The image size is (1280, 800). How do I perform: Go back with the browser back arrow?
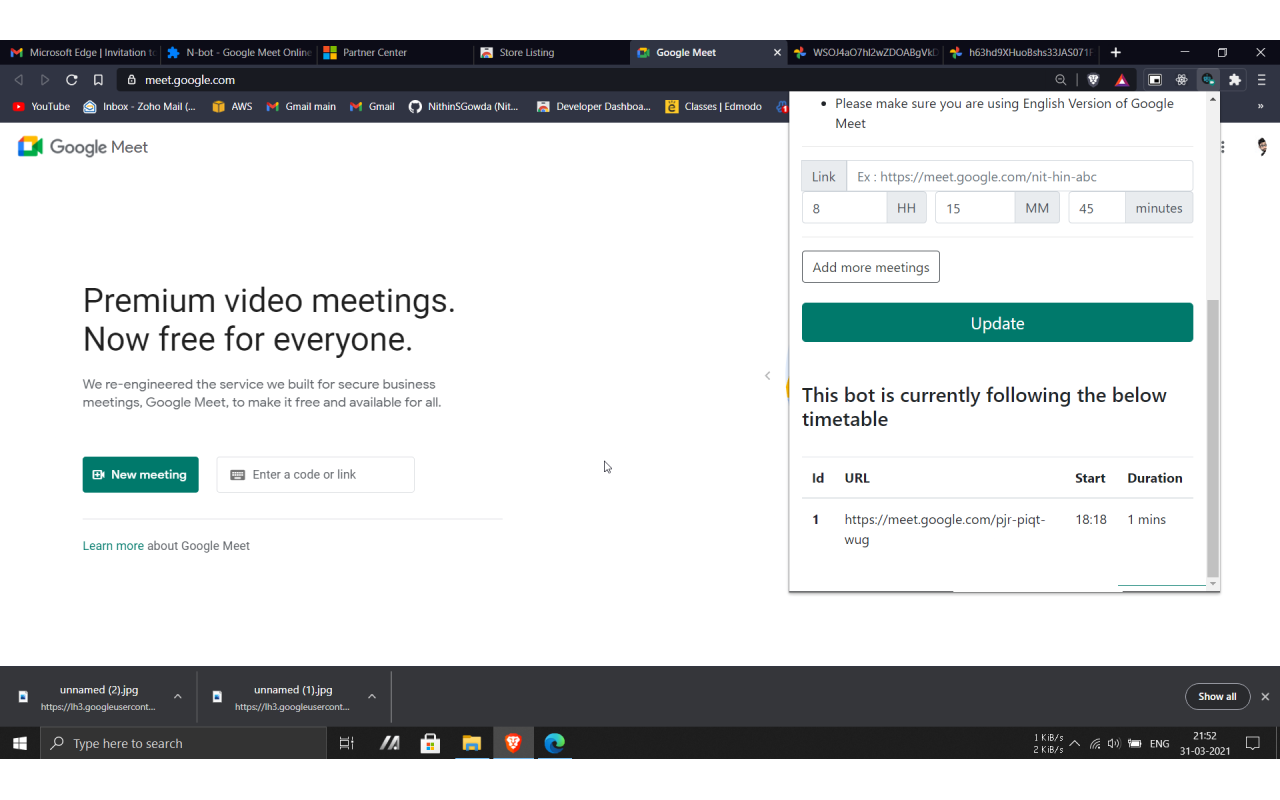click(x=18, y=80)
